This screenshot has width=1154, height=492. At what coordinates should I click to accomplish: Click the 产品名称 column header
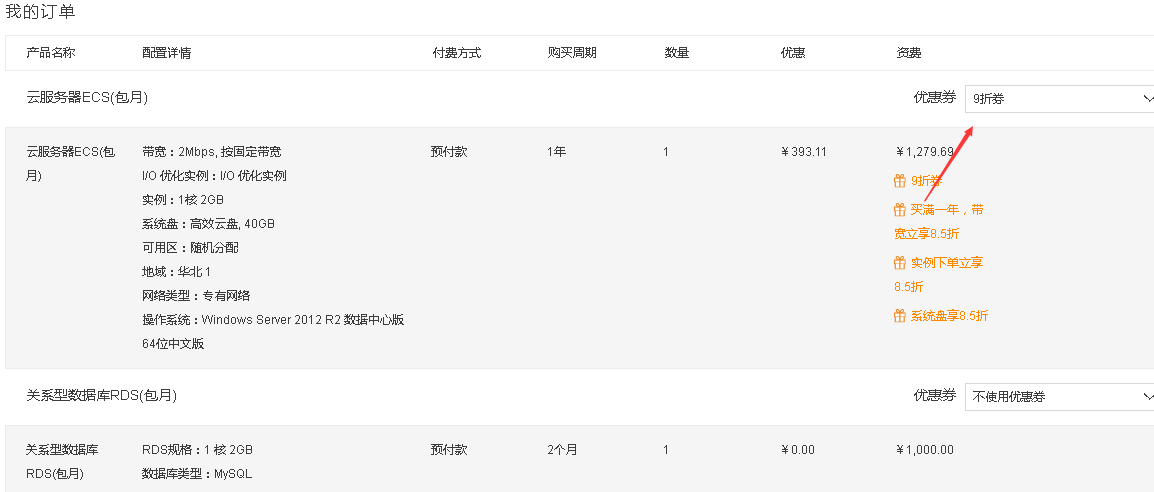point(51,53)
